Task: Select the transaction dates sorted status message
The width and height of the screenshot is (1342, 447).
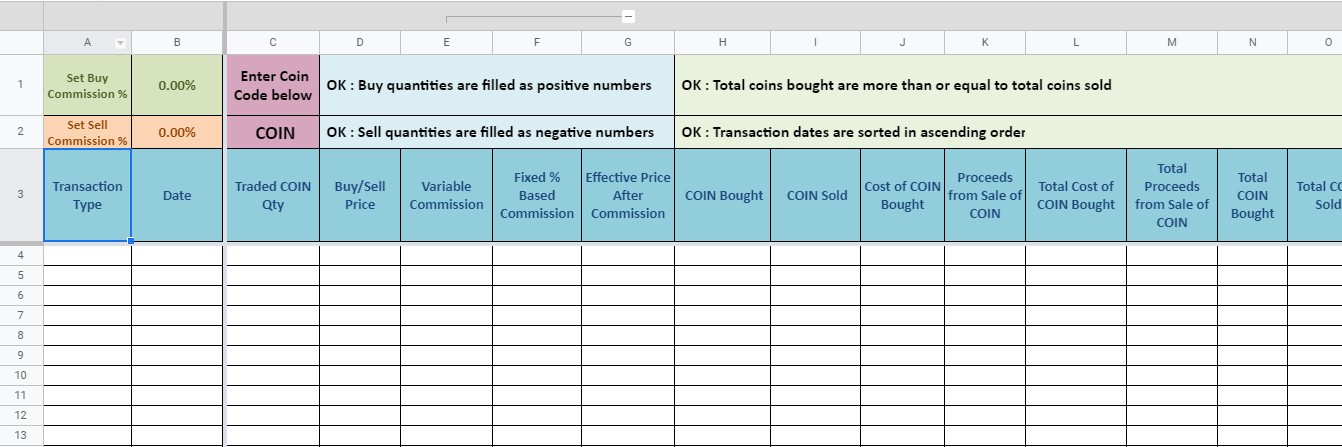Action: click(x=853, y=132)
